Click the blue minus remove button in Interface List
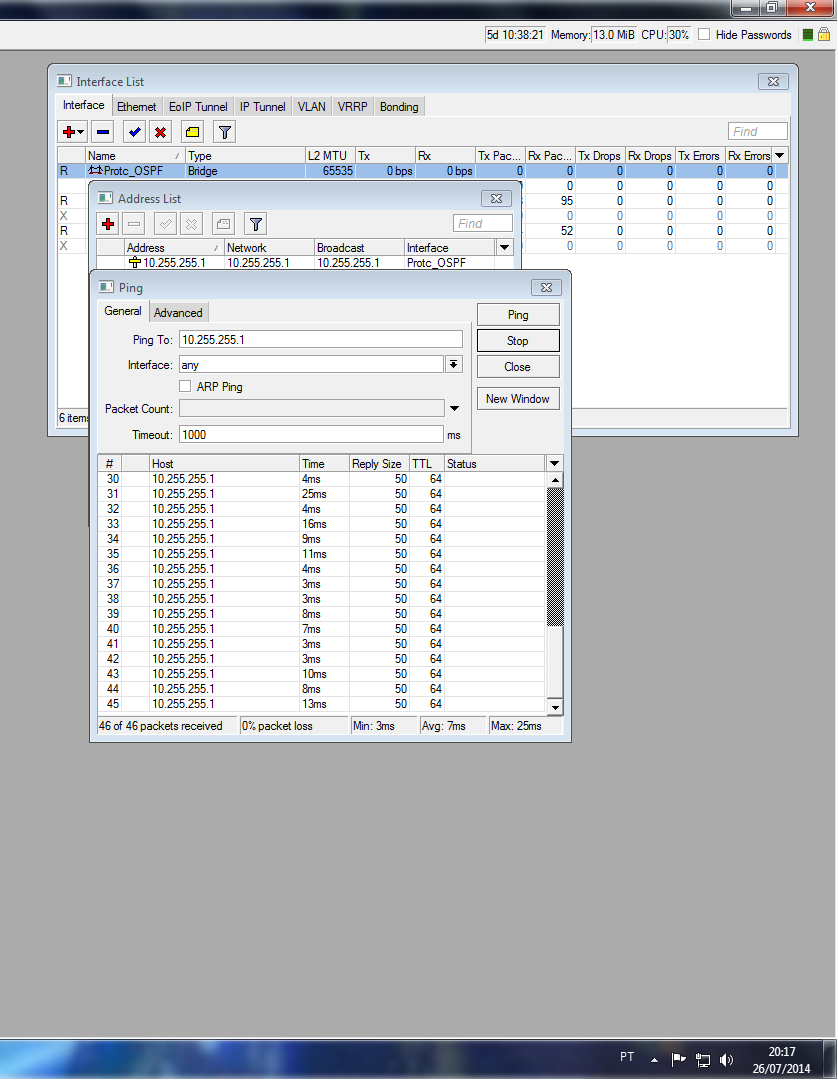This screenshot has width=838, height=1080. pyautogui.click(x=102, y=132)
